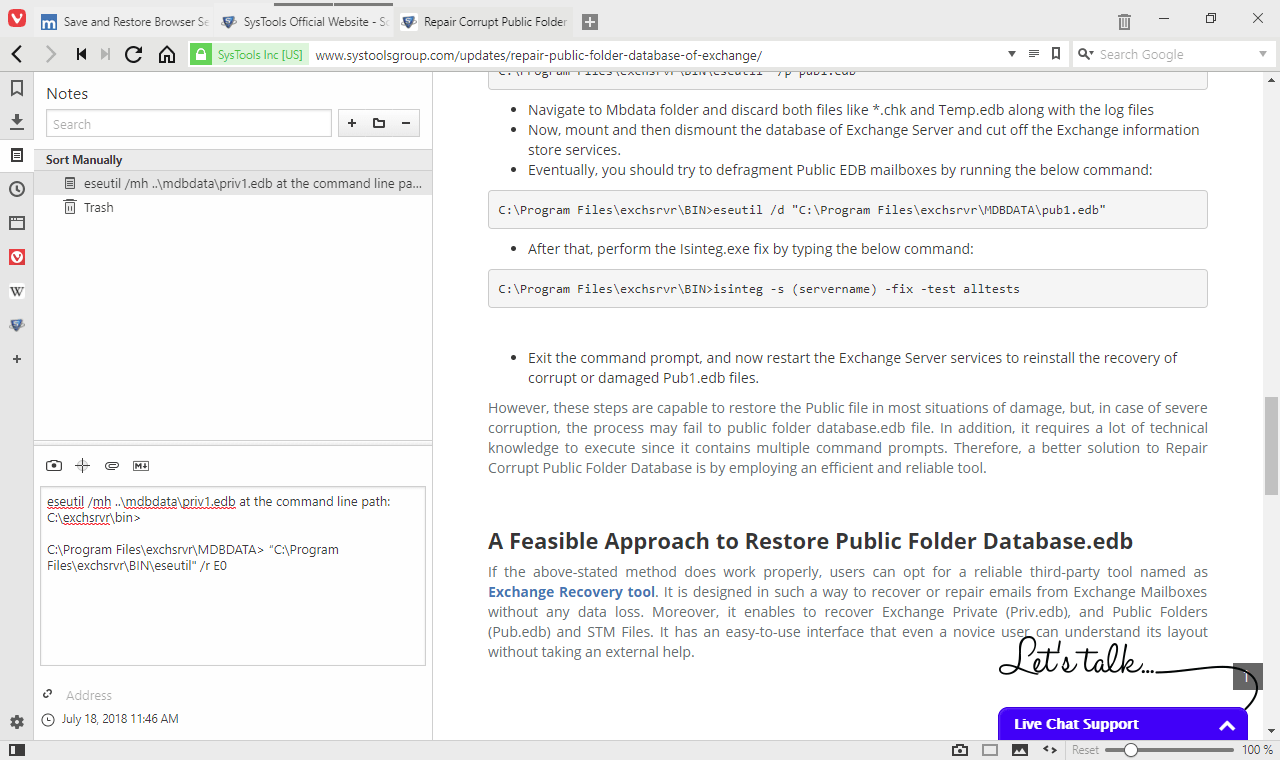Screen dimensions: 1280x760
Task: Attach a file to the current note
Action: [x=111, y=465]
